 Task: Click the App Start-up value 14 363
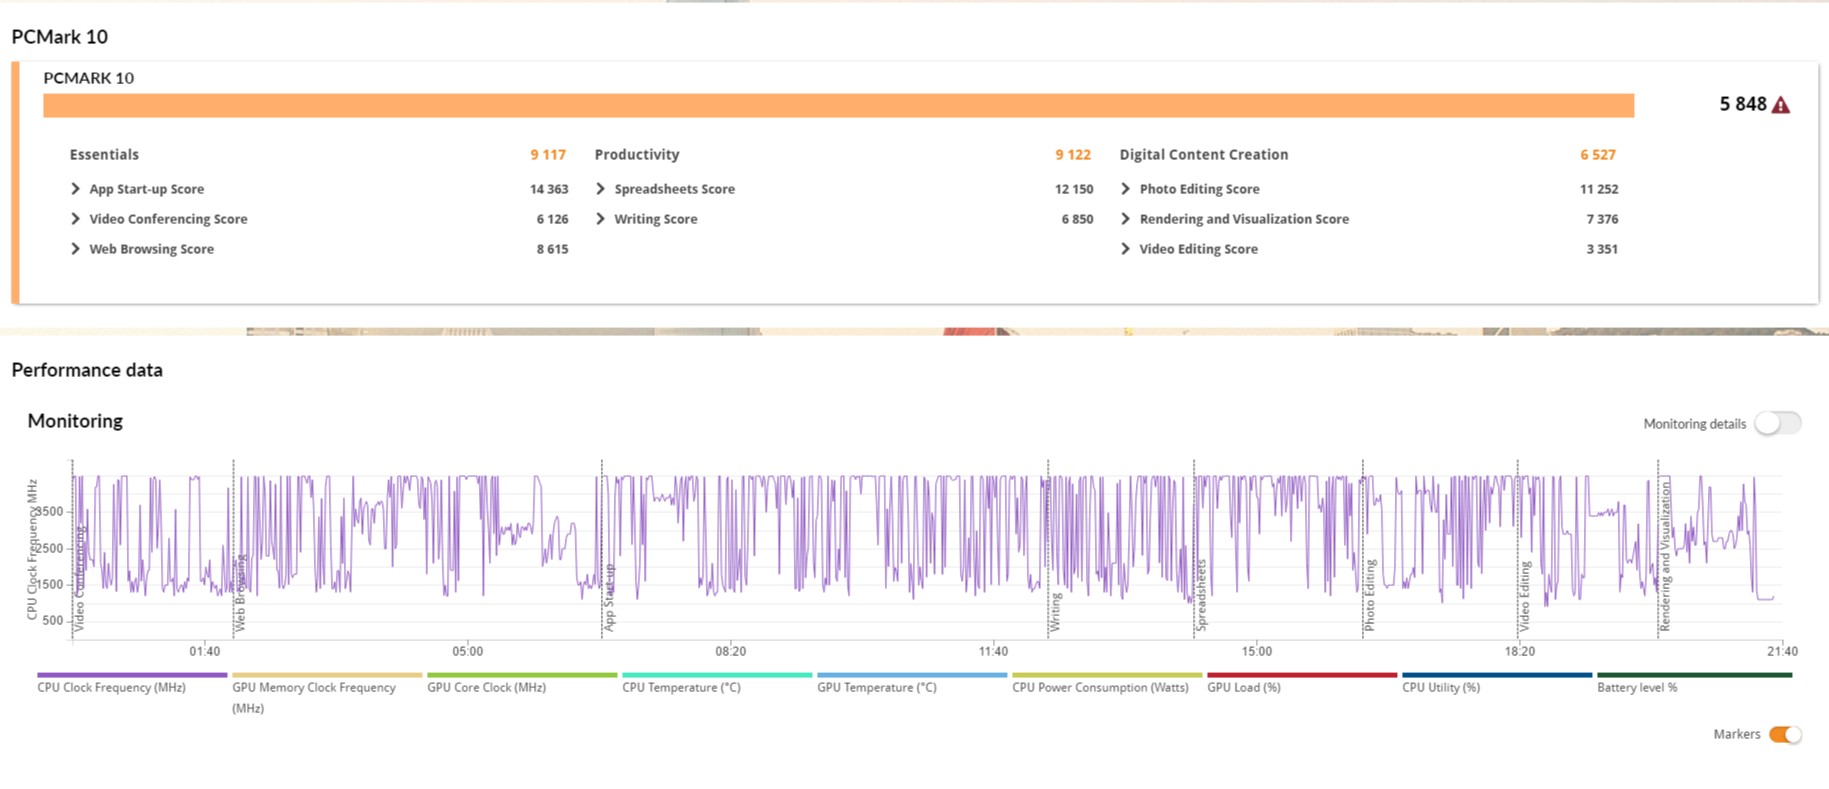tap(549, 189)
